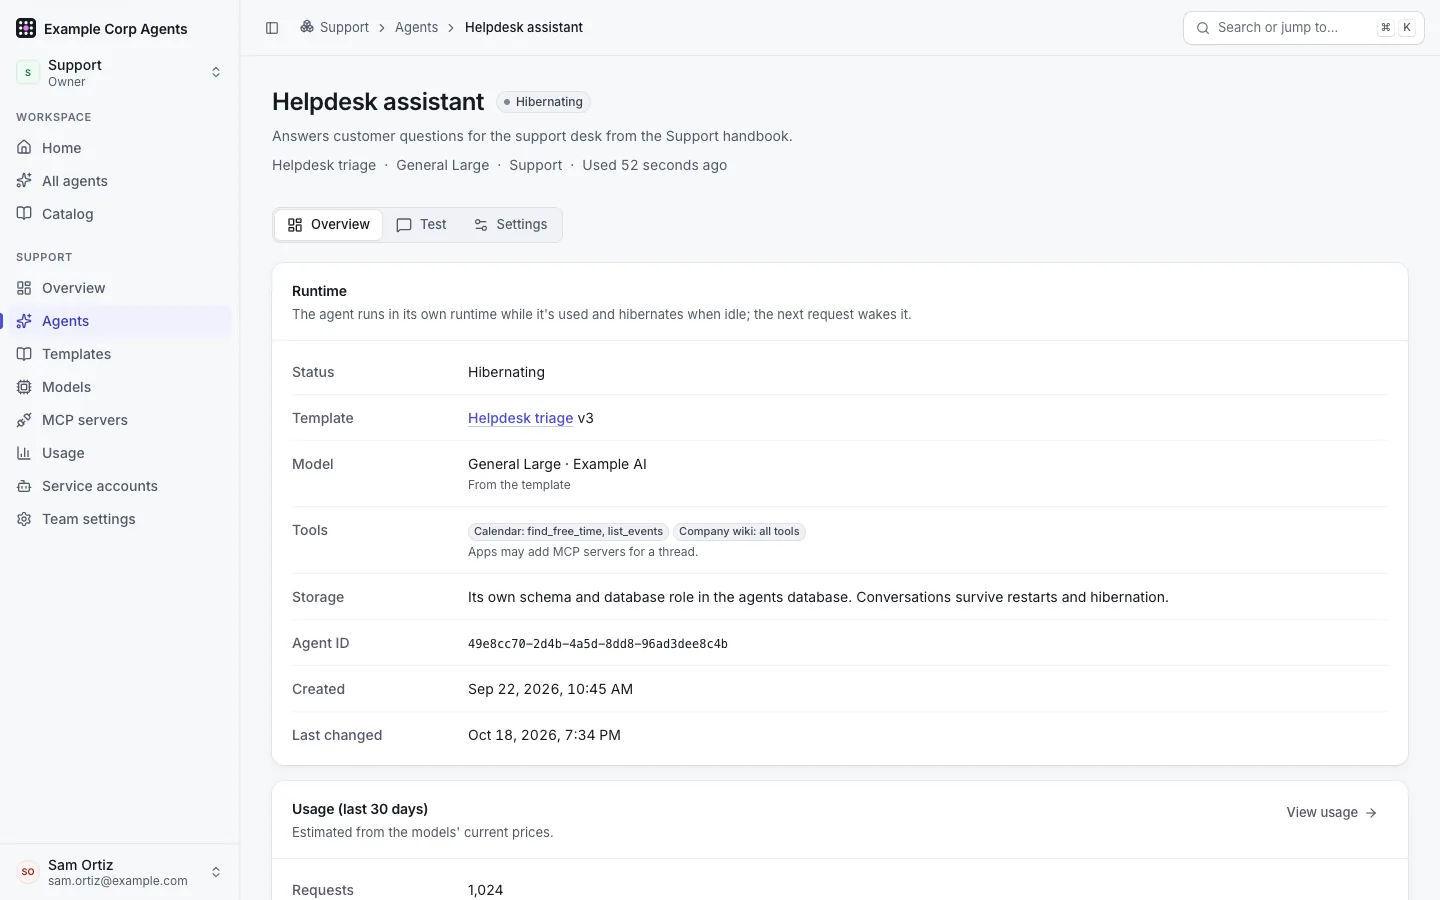The height and width of the screenshot is (900, 1440).
Task: Click the Company wiki: all tools chip
Action: point(739,531)
